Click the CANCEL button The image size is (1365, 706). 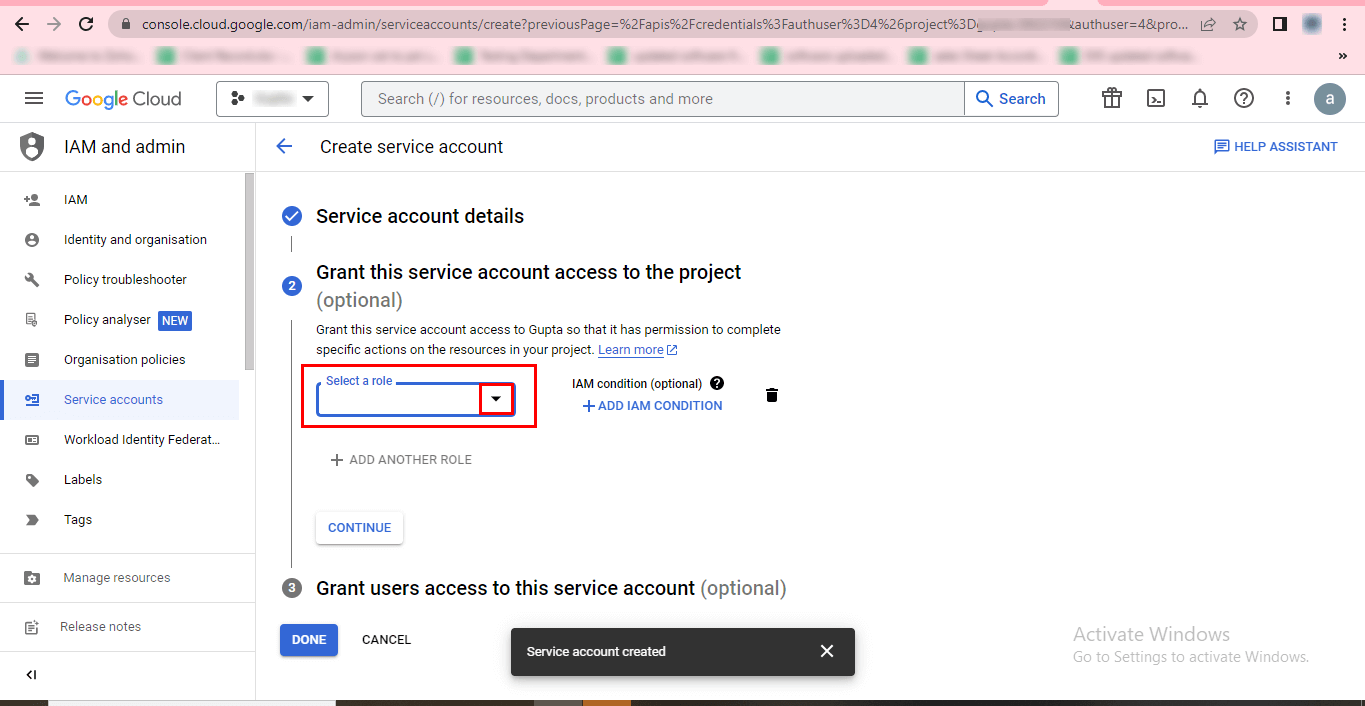coord(386,640)
